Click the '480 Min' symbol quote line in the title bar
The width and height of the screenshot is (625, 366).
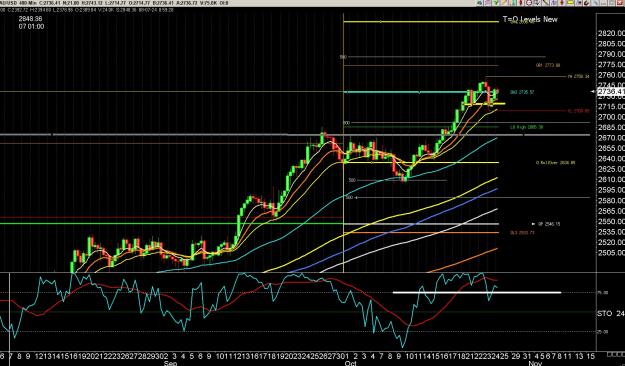pos(114,3)
